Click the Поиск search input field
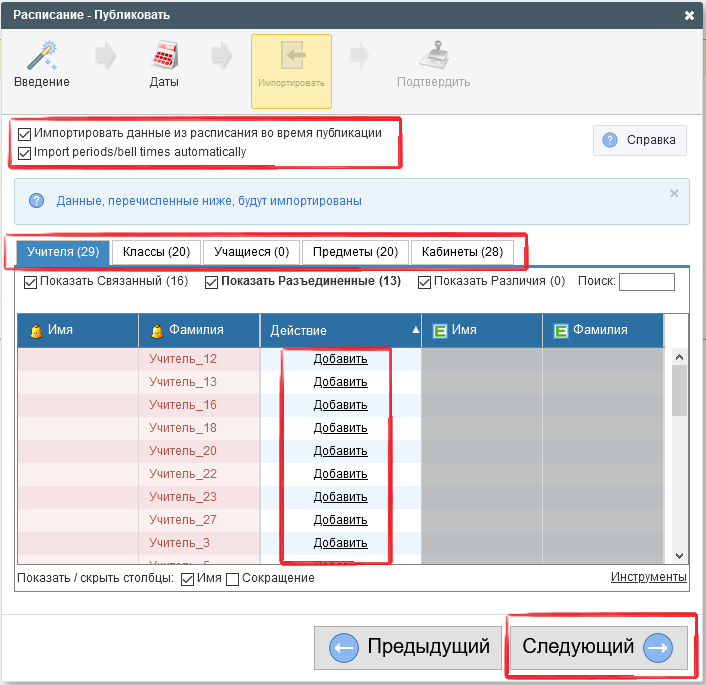 tap(646, 282)
